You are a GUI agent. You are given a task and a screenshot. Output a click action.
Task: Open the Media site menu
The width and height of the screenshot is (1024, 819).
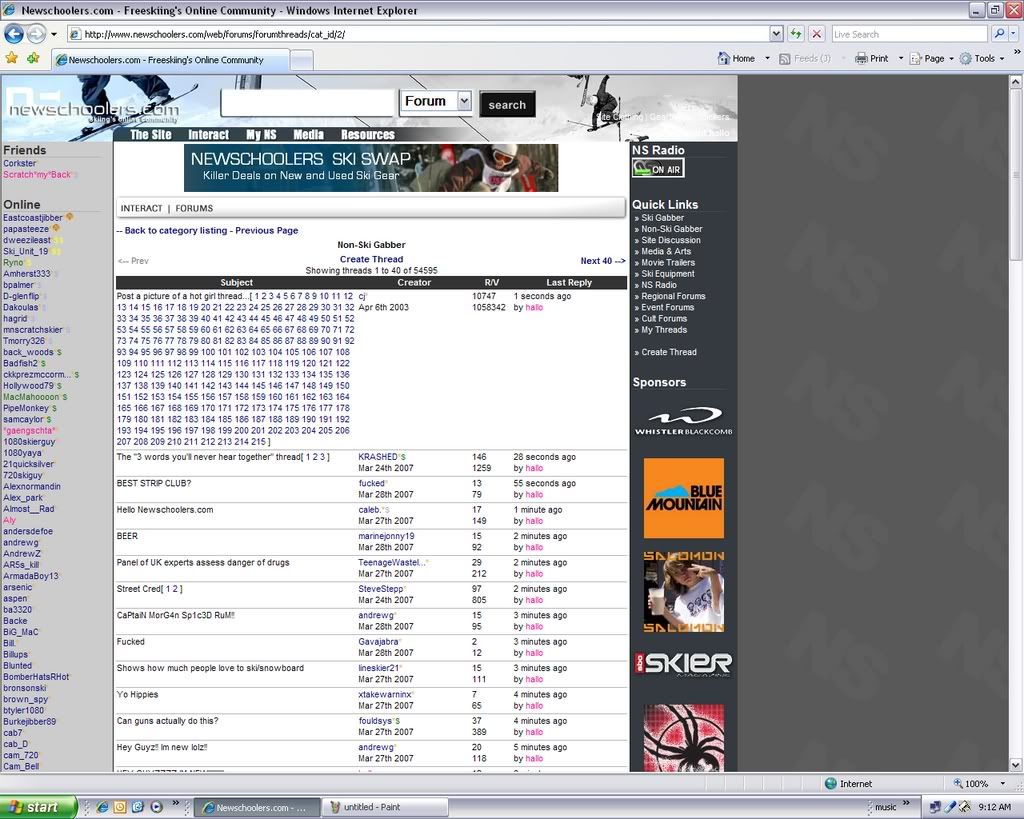pyautogui.click(x=308, y=135)
